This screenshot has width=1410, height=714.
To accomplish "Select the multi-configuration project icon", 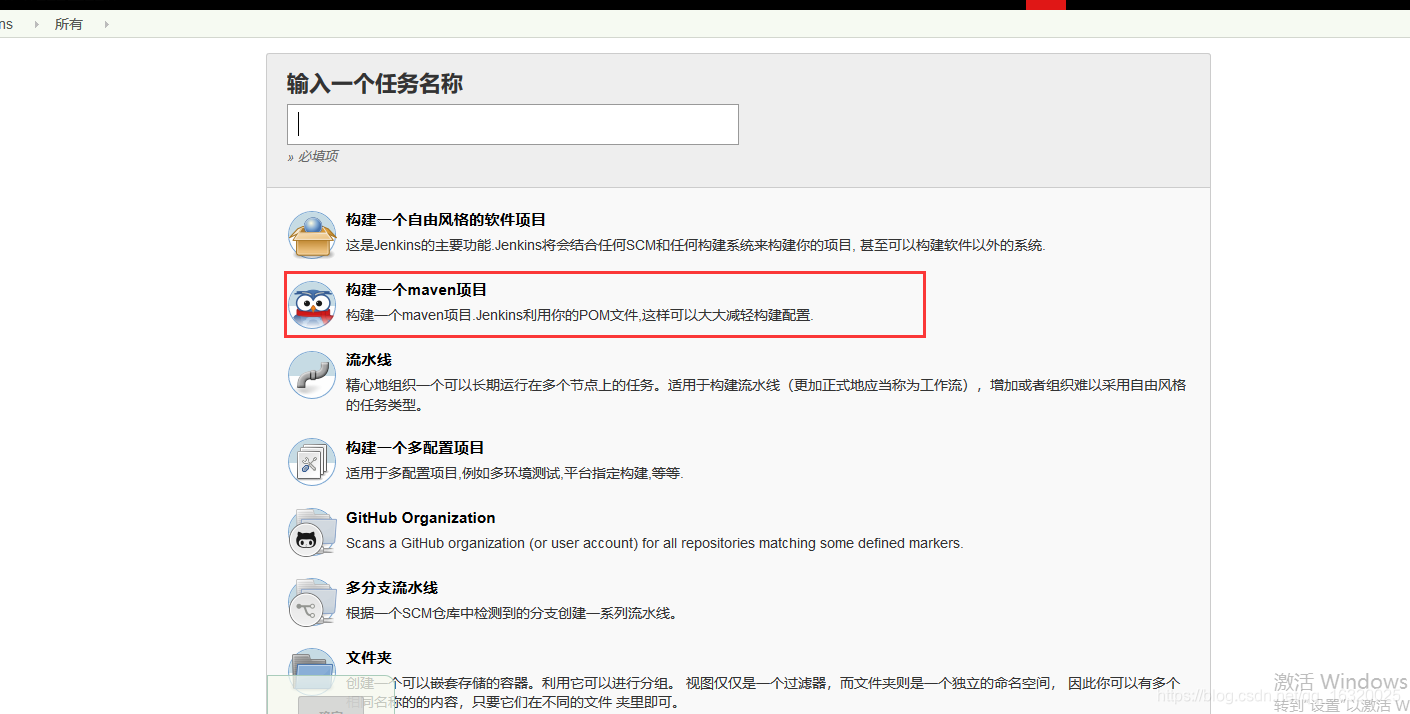I will (312, 462).
